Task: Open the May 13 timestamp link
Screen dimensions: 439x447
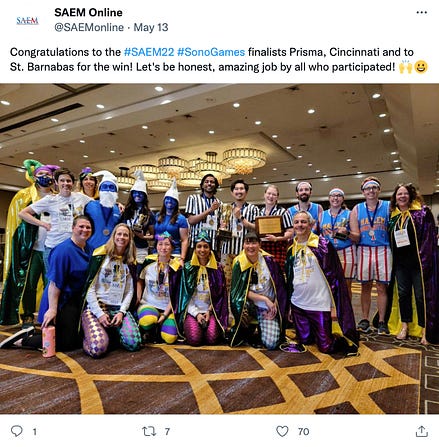Action: (x=151, y=27)
